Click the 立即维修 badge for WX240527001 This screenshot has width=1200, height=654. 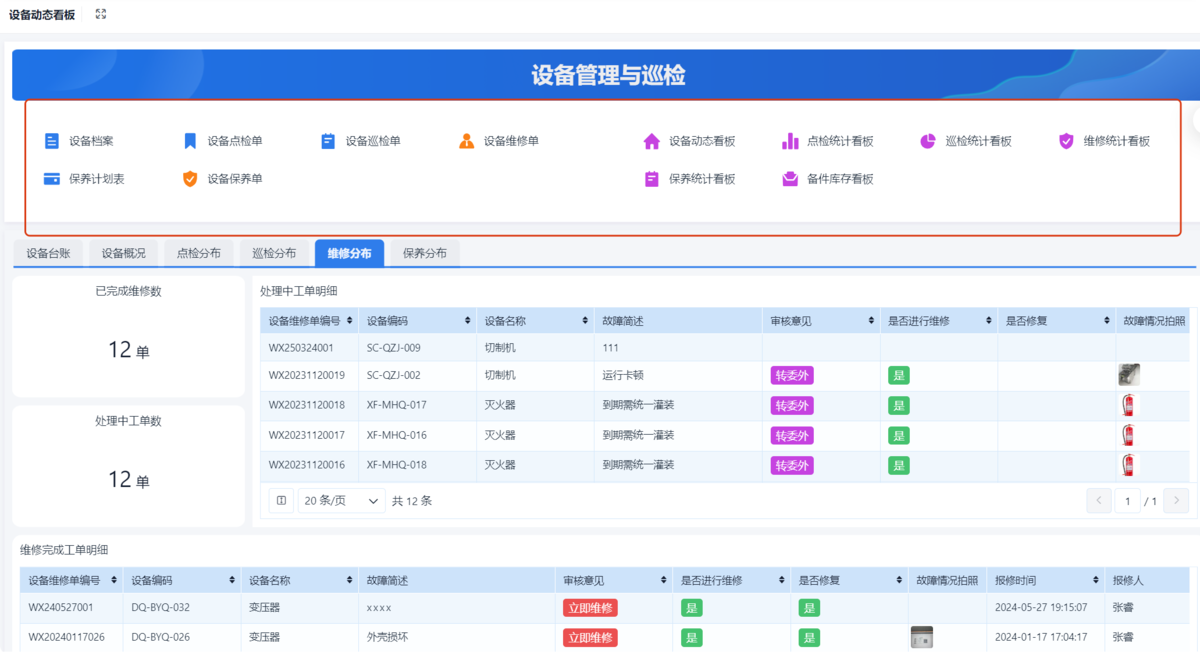pyautogui.click(x=590, y=607)
